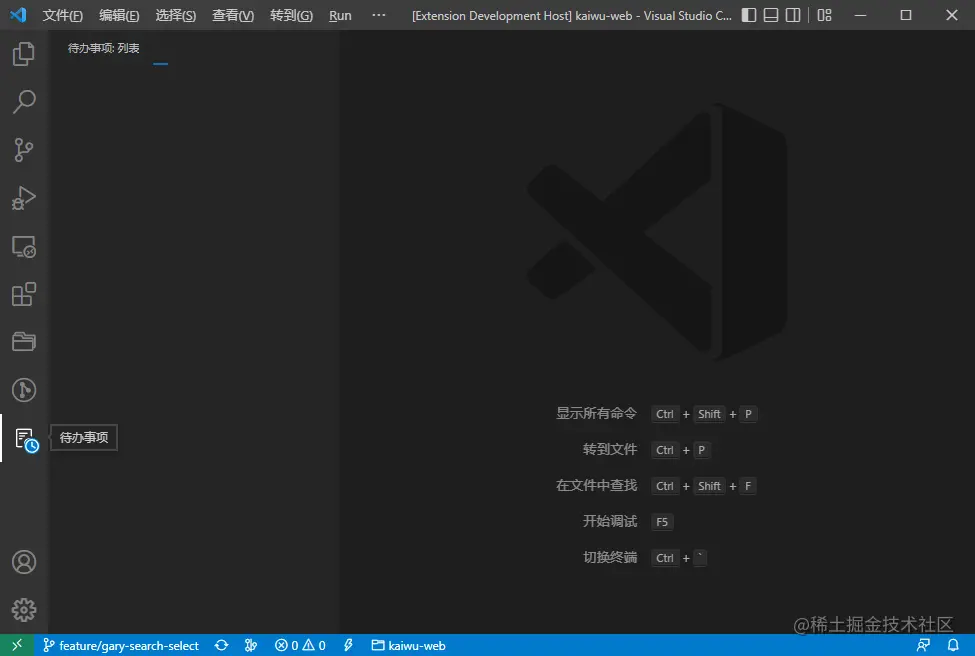Open the Source Control view
Image resolution: width=975 pixels, height=656 pixels.
[24, 150]
